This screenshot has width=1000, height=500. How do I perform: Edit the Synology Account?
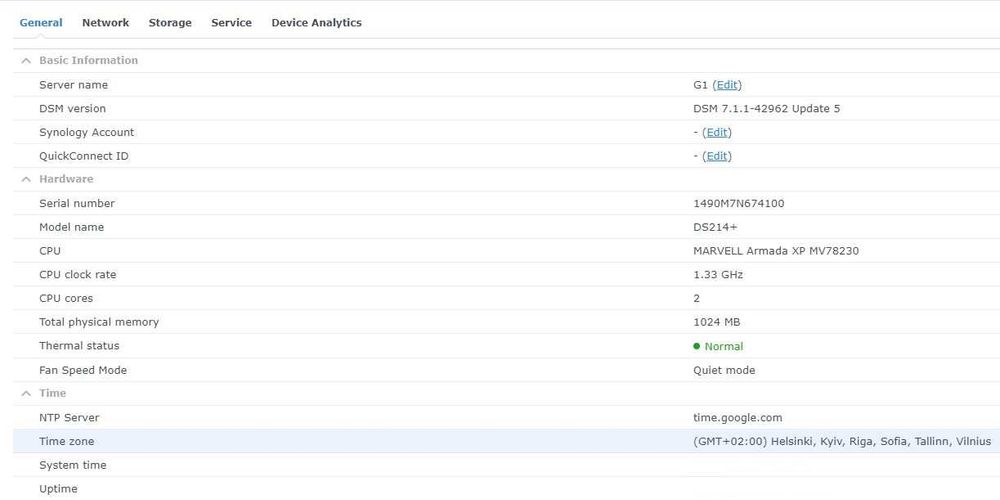717,133
